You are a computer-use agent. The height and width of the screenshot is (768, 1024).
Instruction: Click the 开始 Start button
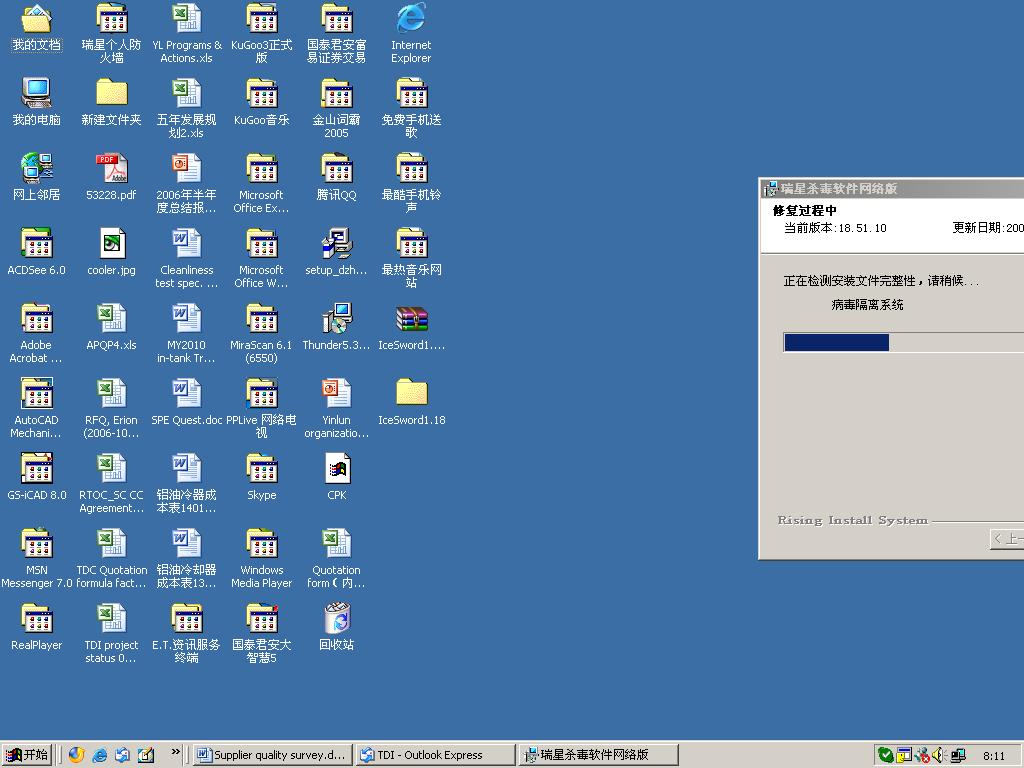pyautogui.click(x=27, y=755)
